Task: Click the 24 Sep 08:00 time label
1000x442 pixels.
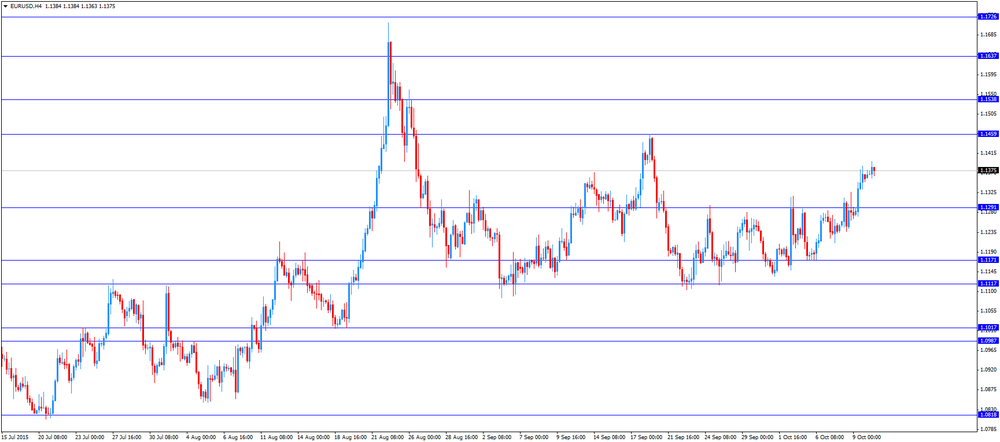Action: pyautogui.click(x=723, y=438)
